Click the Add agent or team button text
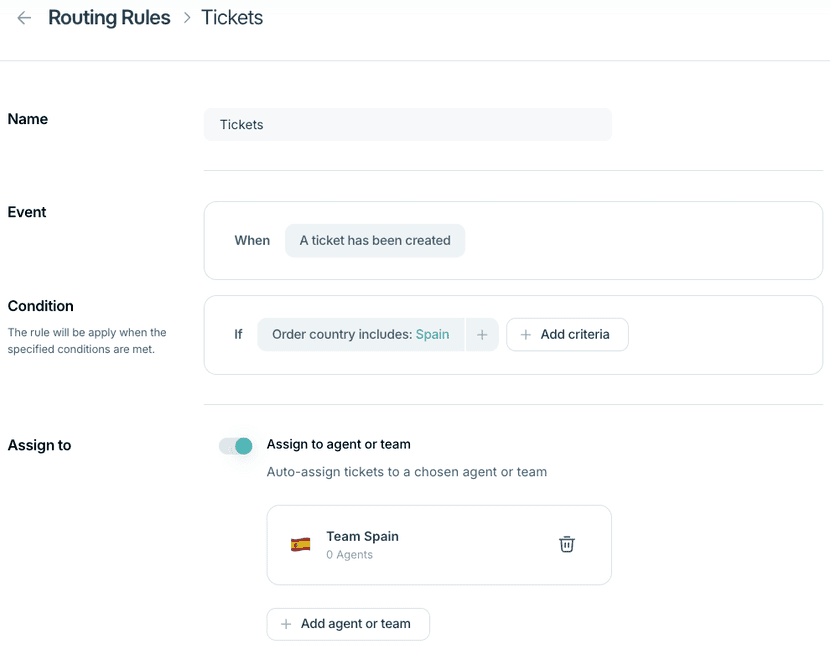This screenshot has width=830, height=649. pyautogui.click(x=356, y=624)
